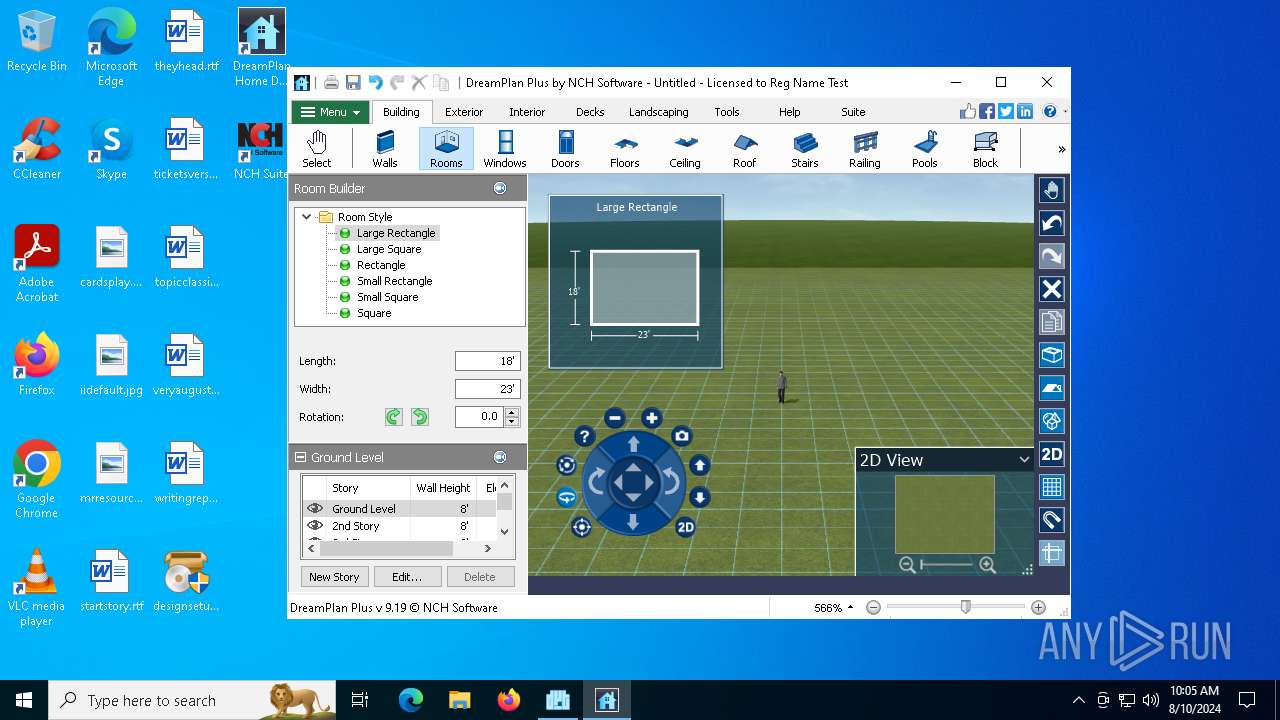Select Small Rectangle room style
This screenshot has width=1280, height=720.
click(394, 281)
